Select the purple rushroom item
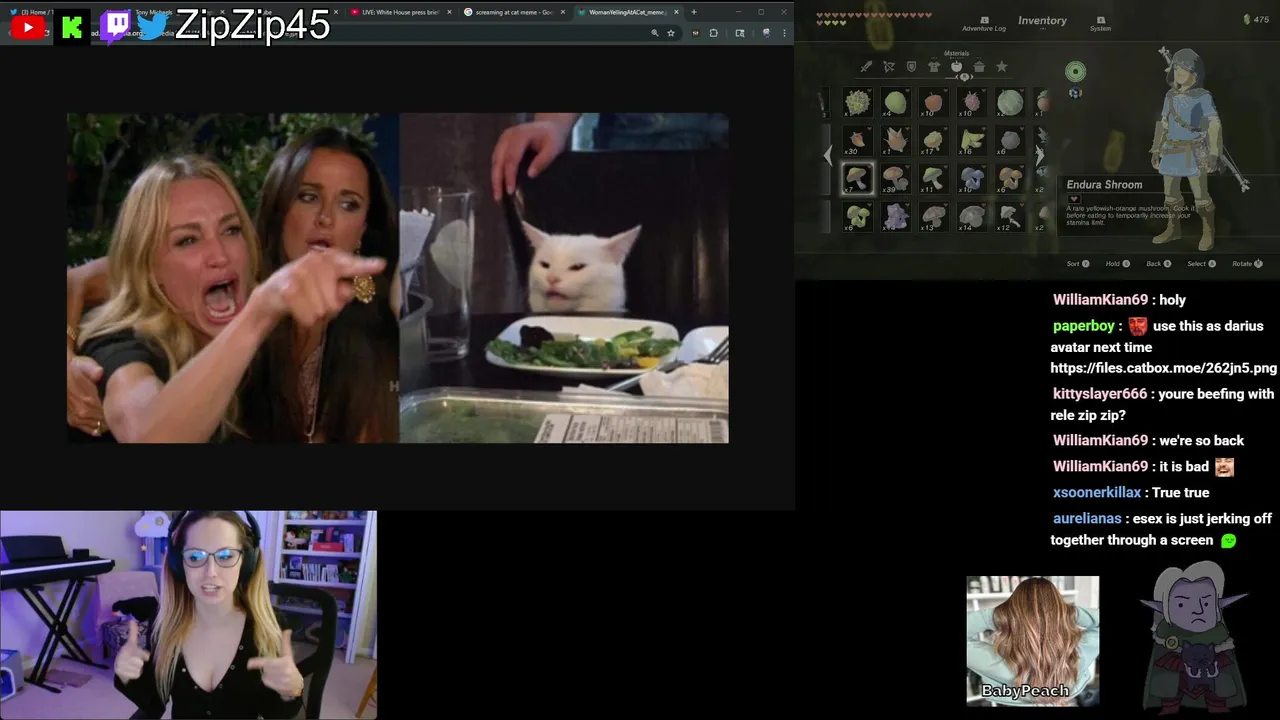The image size is (1280, 720). pyautogui.click(x=895, y=216)
